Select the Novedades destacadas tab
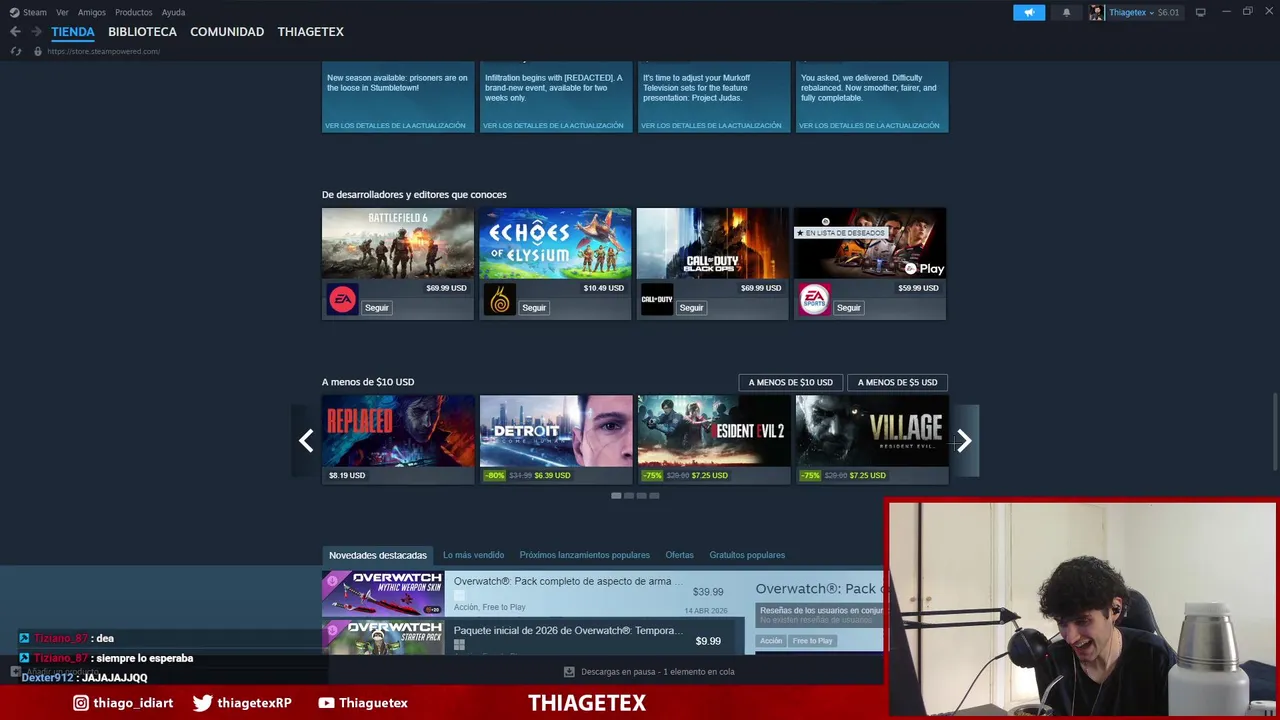The height and width of the screenshot is (720, 1280). click(x=378, y=555)
